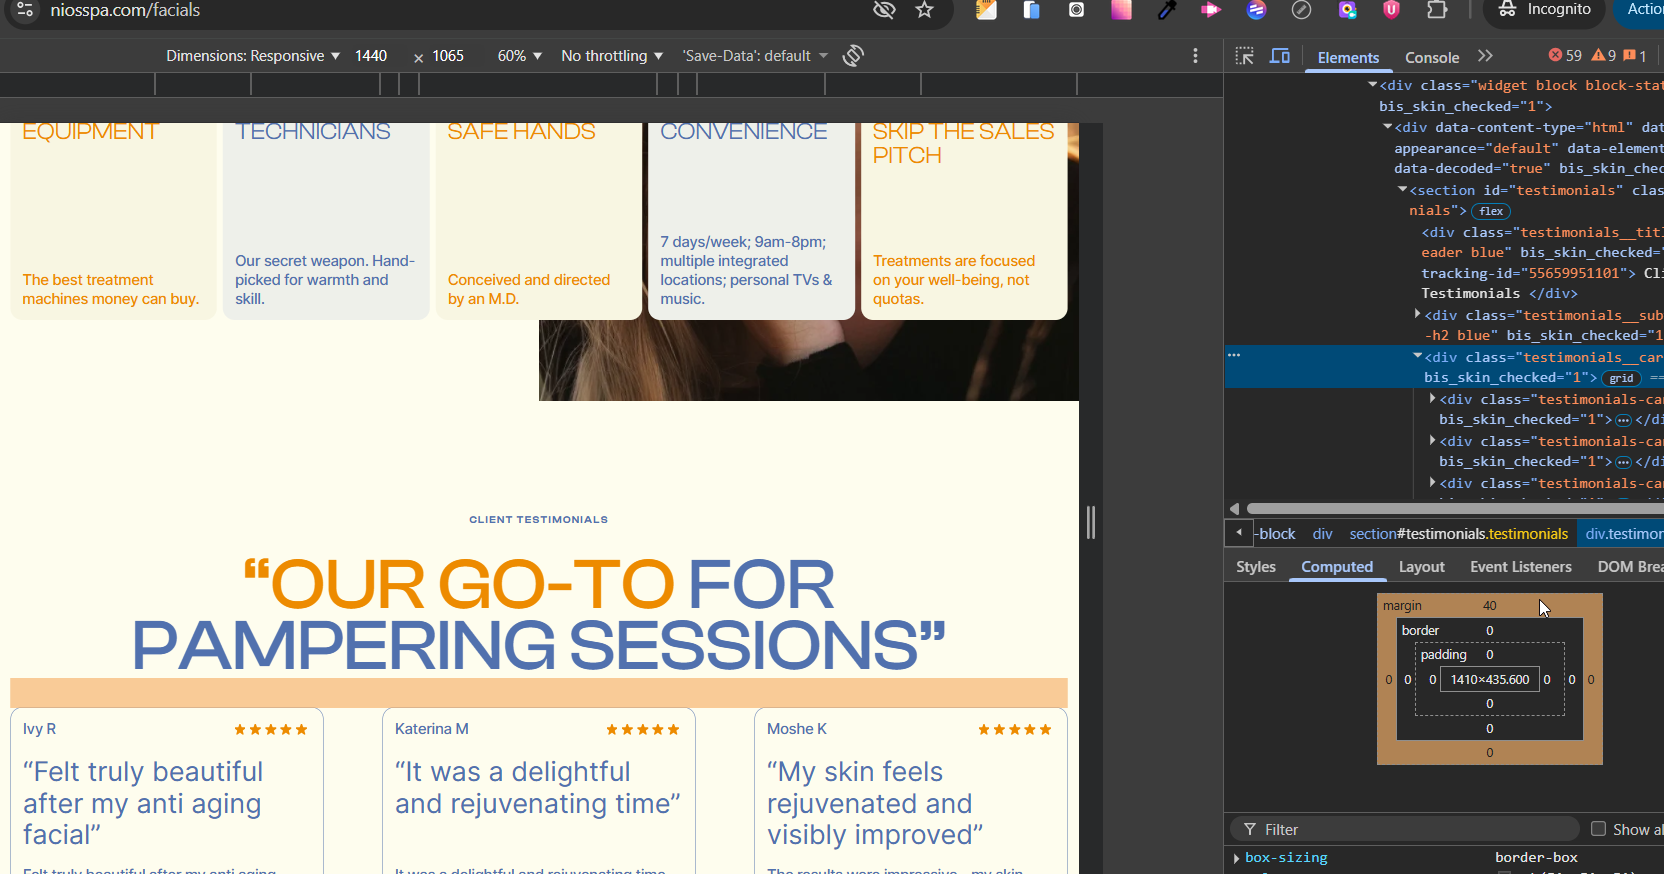1664x874 pixels.
Task: Select the inspect element picker tool
Action: point(1244,57)
